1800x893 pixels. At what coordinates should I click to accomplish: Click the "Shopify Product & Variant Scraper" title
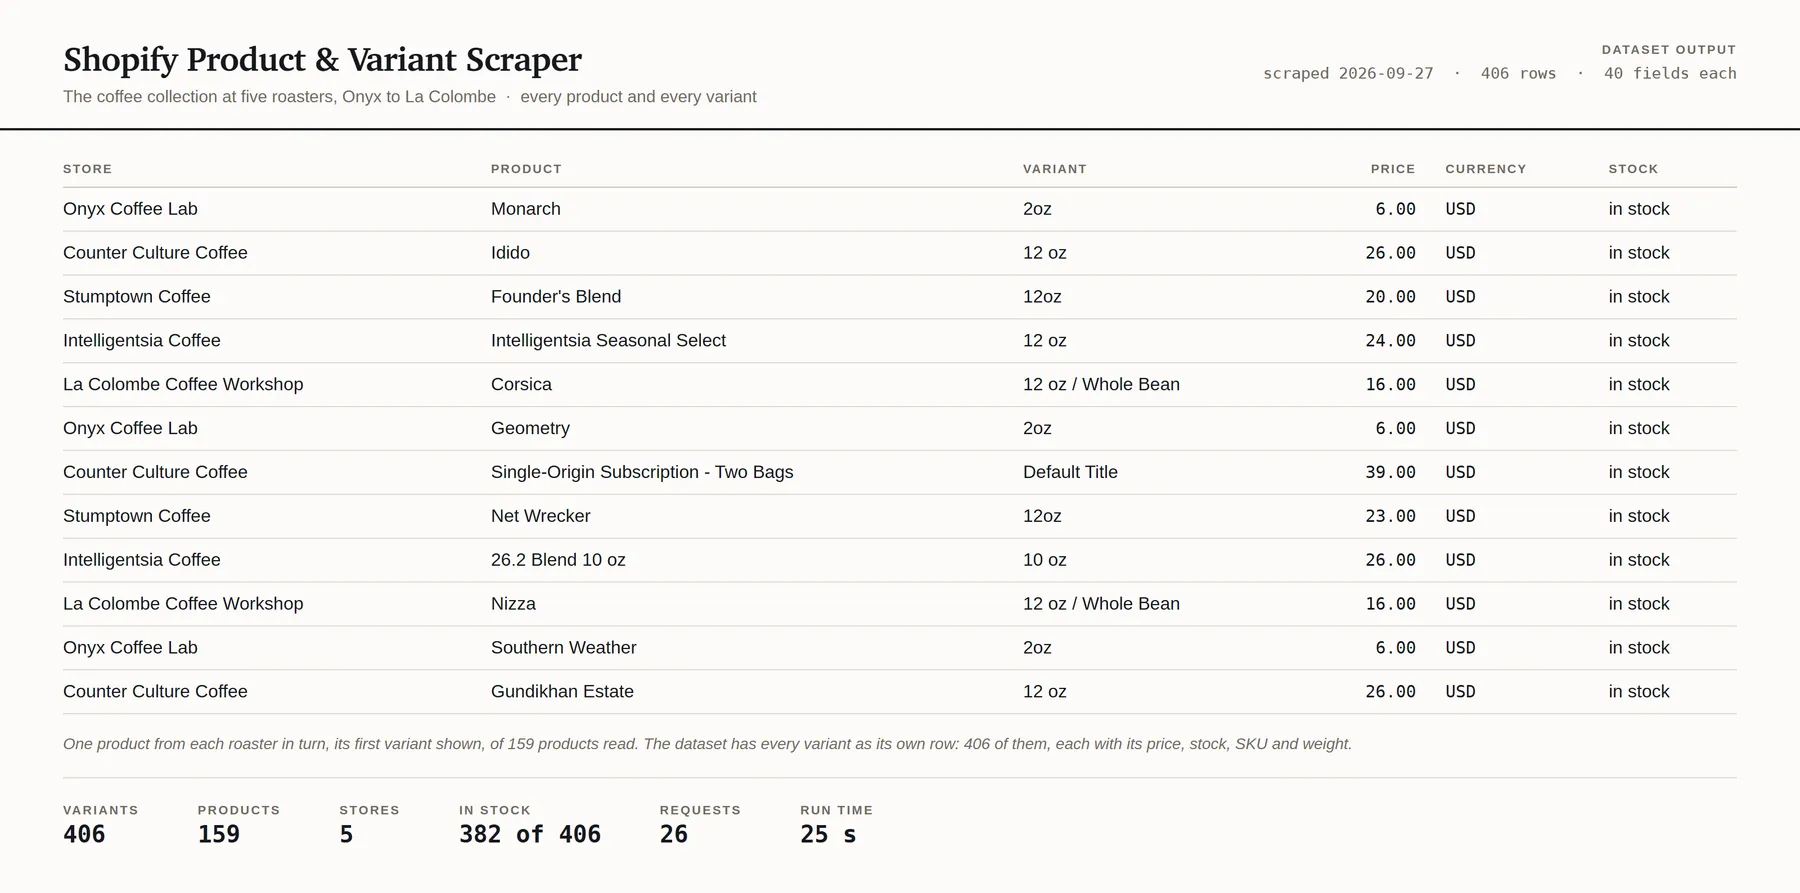tap(322, 60)
